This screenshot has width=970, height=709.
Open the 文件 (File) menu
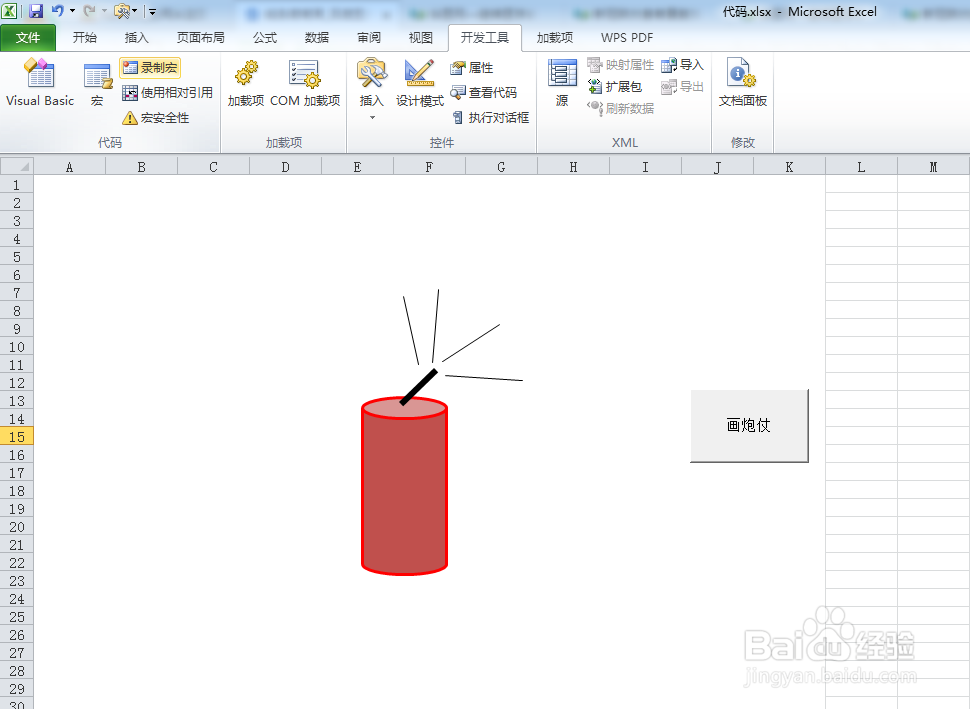(x=29, y=37)
